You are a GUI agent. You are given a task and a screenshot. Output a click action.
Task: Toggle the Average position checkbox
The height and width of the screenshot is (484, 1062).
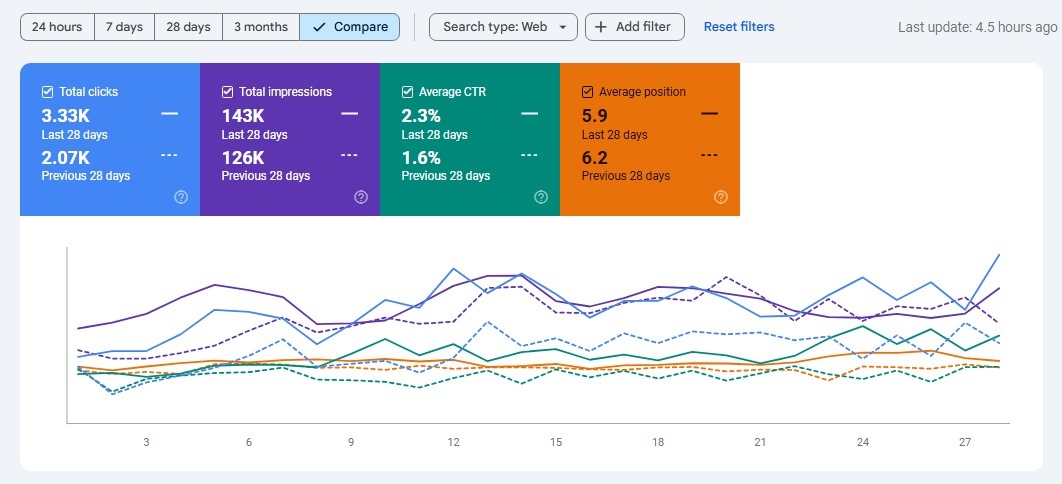588,92
